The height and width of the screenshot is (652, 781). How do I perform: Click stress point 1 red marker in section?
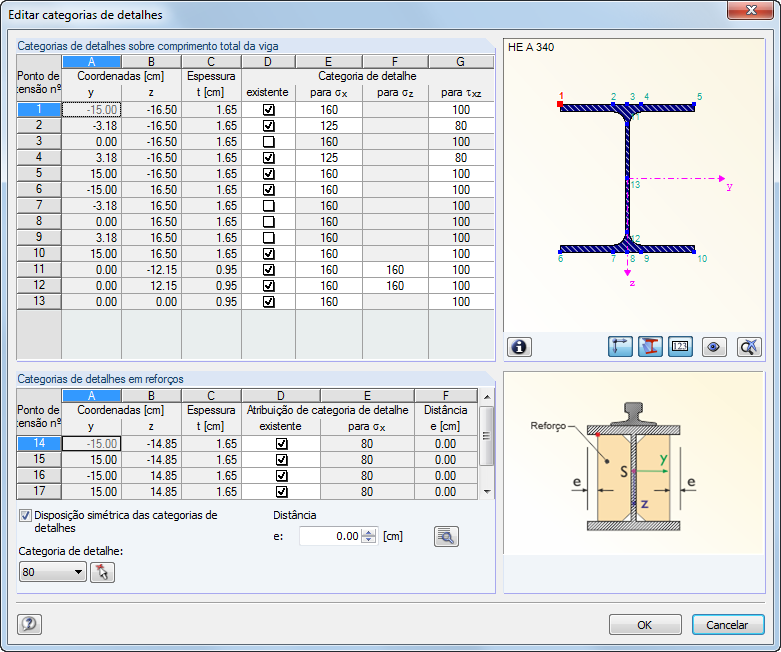[560, 104]
